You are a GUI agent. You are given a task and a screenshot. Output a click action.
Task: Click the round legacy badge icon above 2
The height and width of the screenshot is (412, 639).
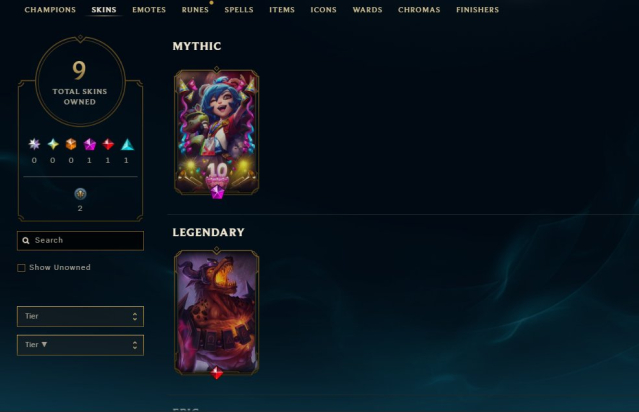click(80, 194)
